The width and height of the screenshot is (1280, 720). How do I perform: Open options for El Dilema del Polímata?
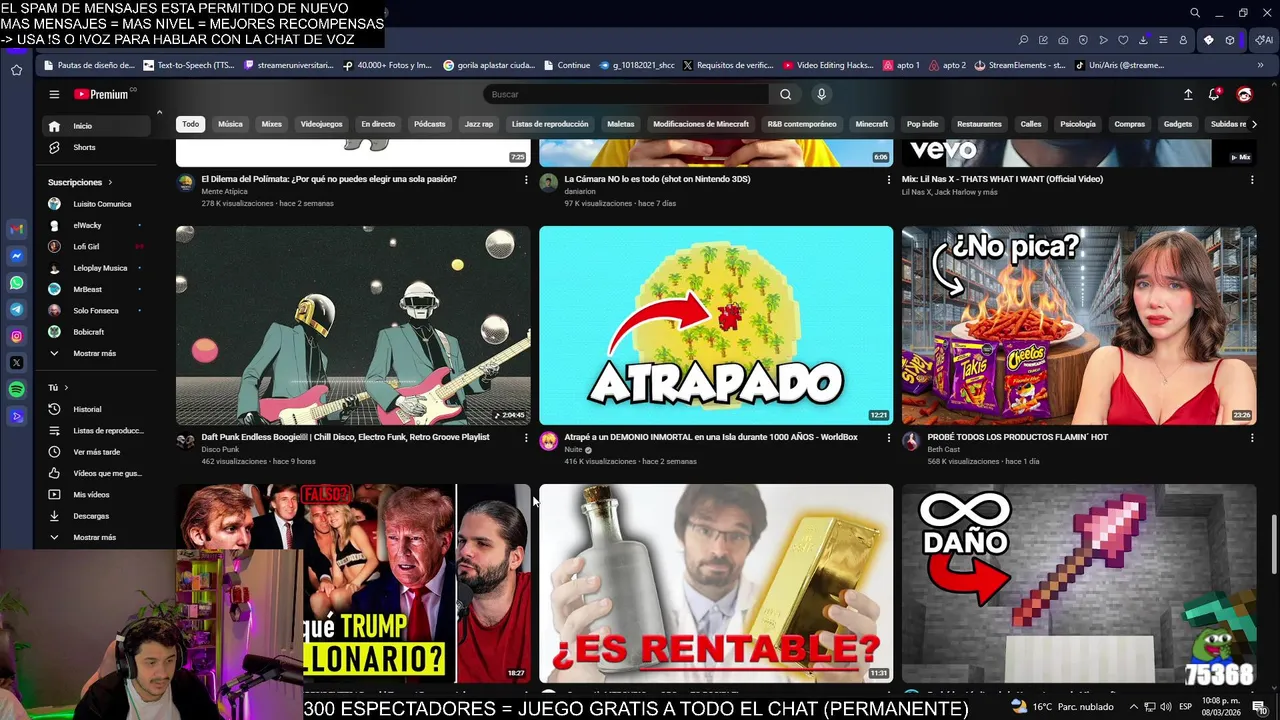pos(526,179)
